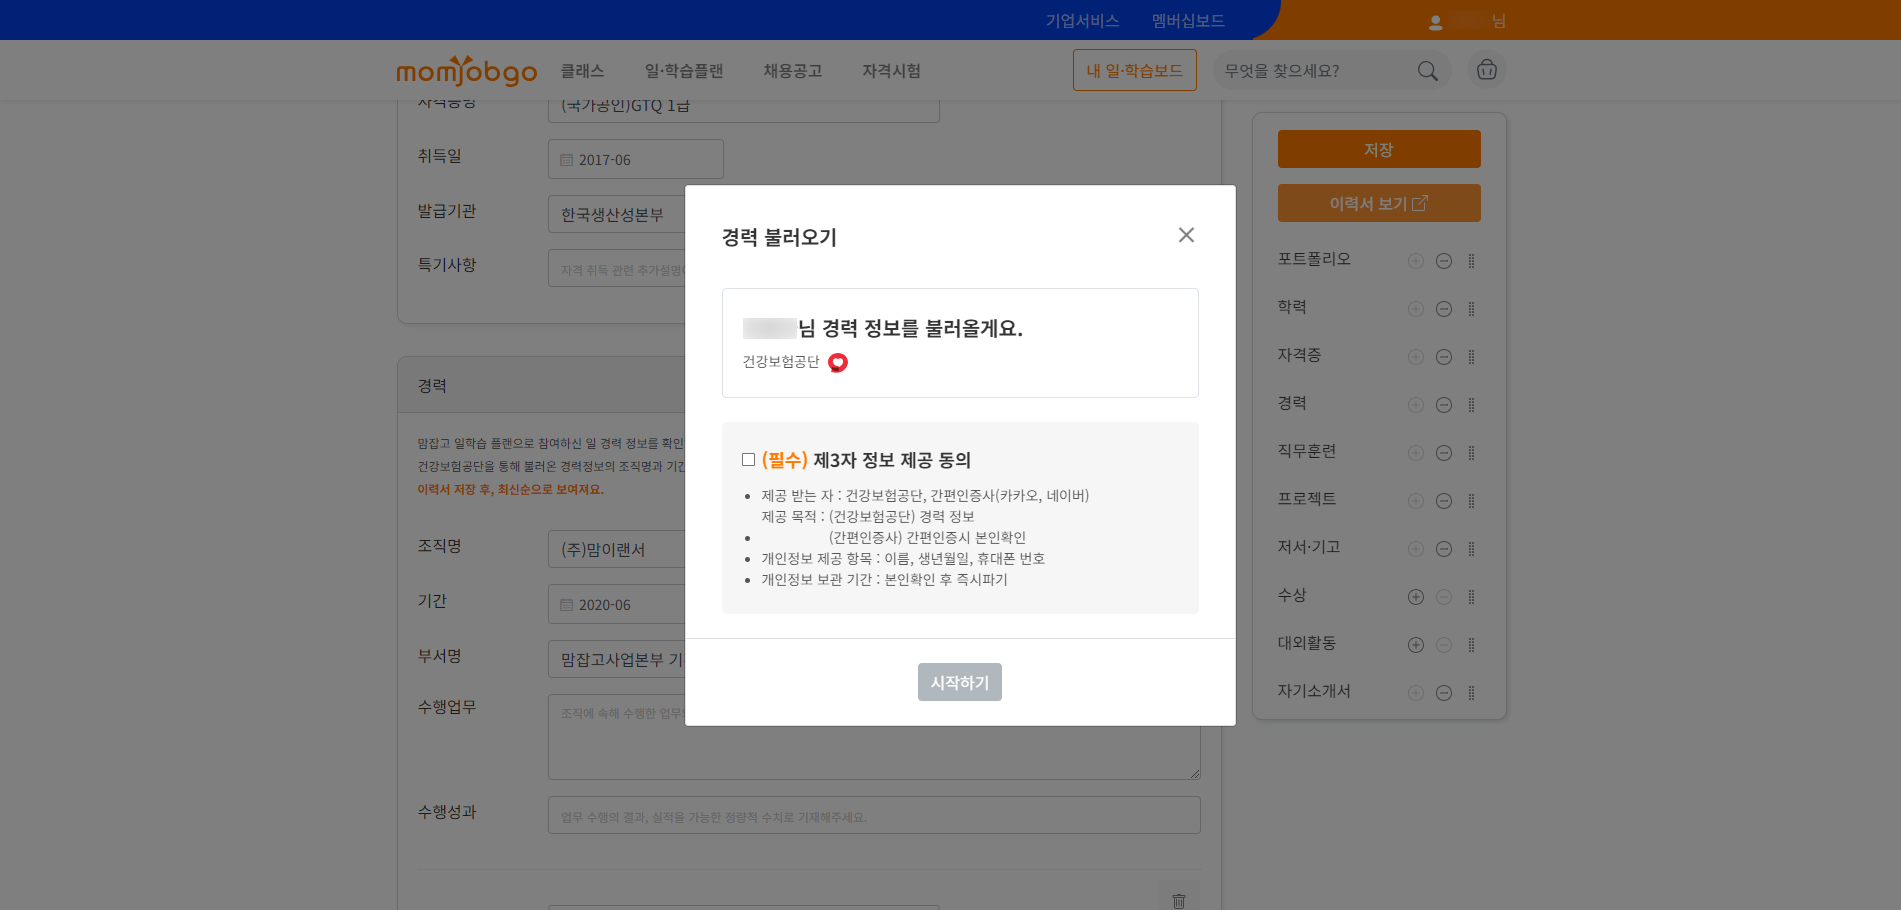Click the search magnifier icon
The height and width of the screenshot is (910, 1901).
coord(1427,71)
